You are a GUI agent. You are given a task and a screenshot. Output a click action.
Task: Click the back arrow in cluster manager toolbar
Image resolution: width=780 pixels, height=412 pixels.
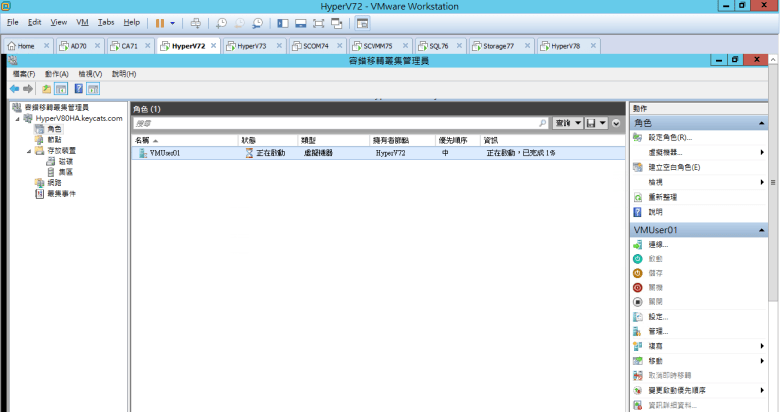(15, 89)
